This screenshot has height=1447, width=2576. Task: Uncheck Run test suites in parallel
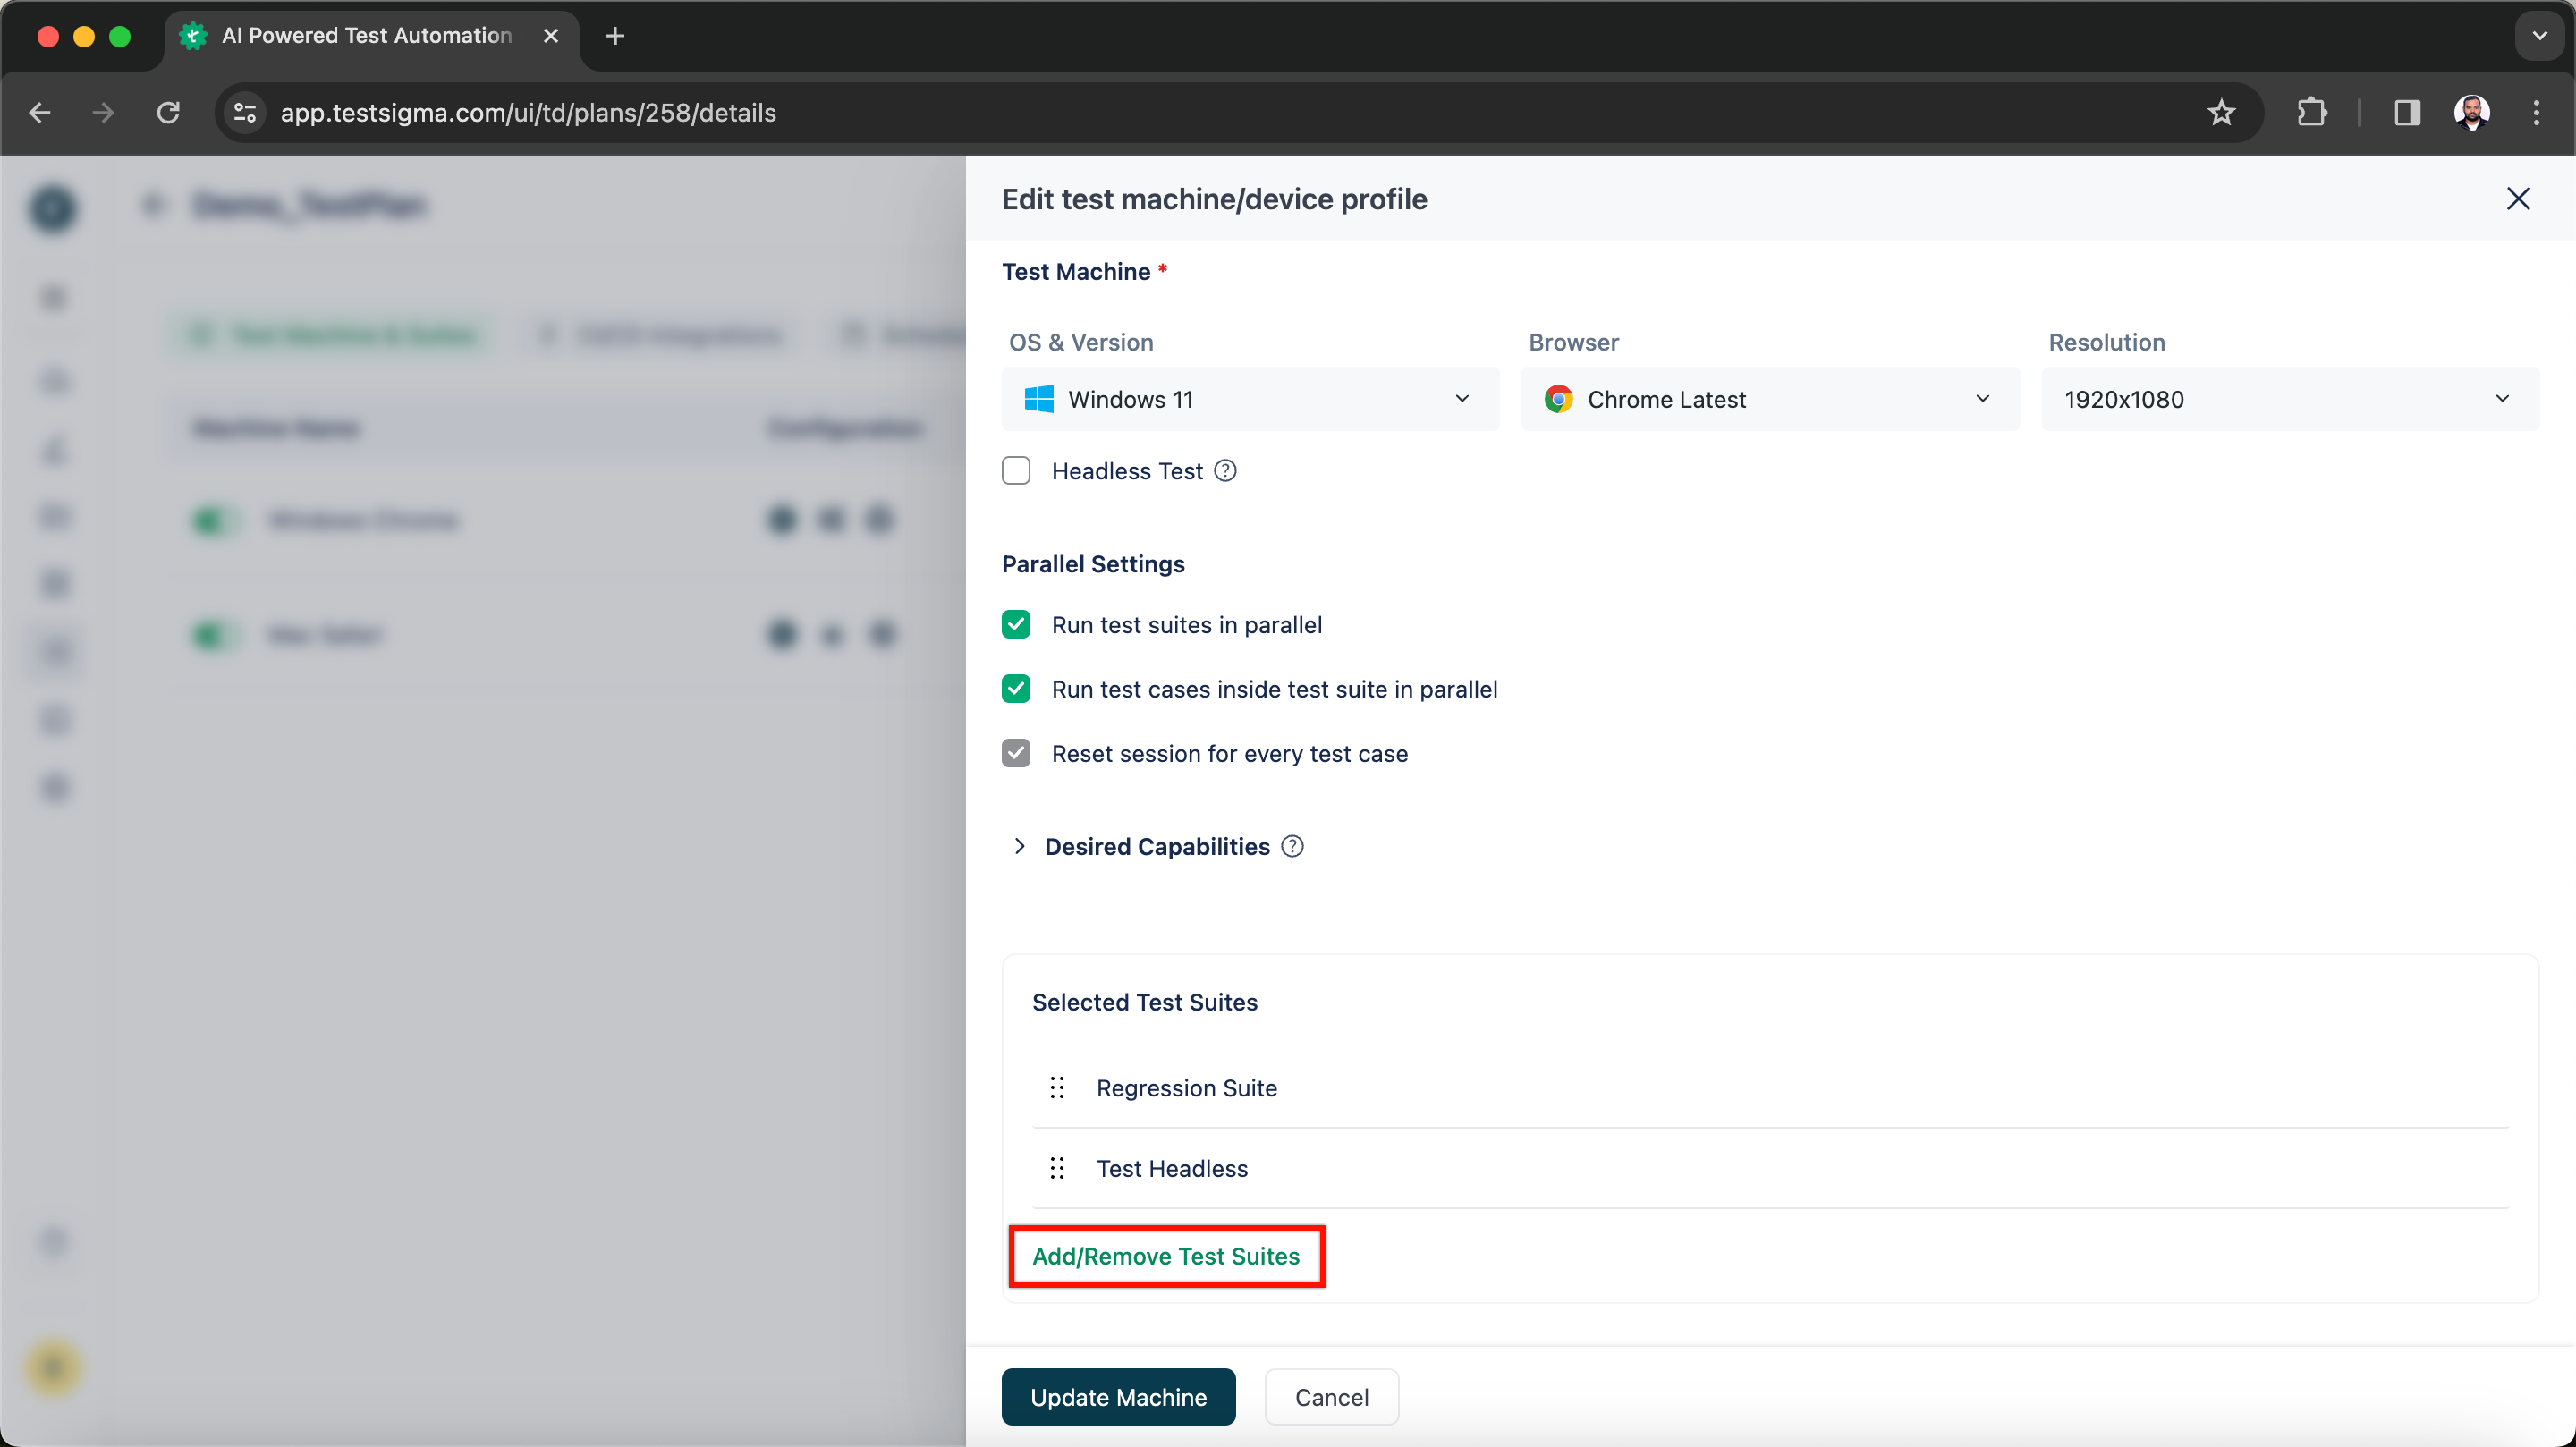(1016, 625)
